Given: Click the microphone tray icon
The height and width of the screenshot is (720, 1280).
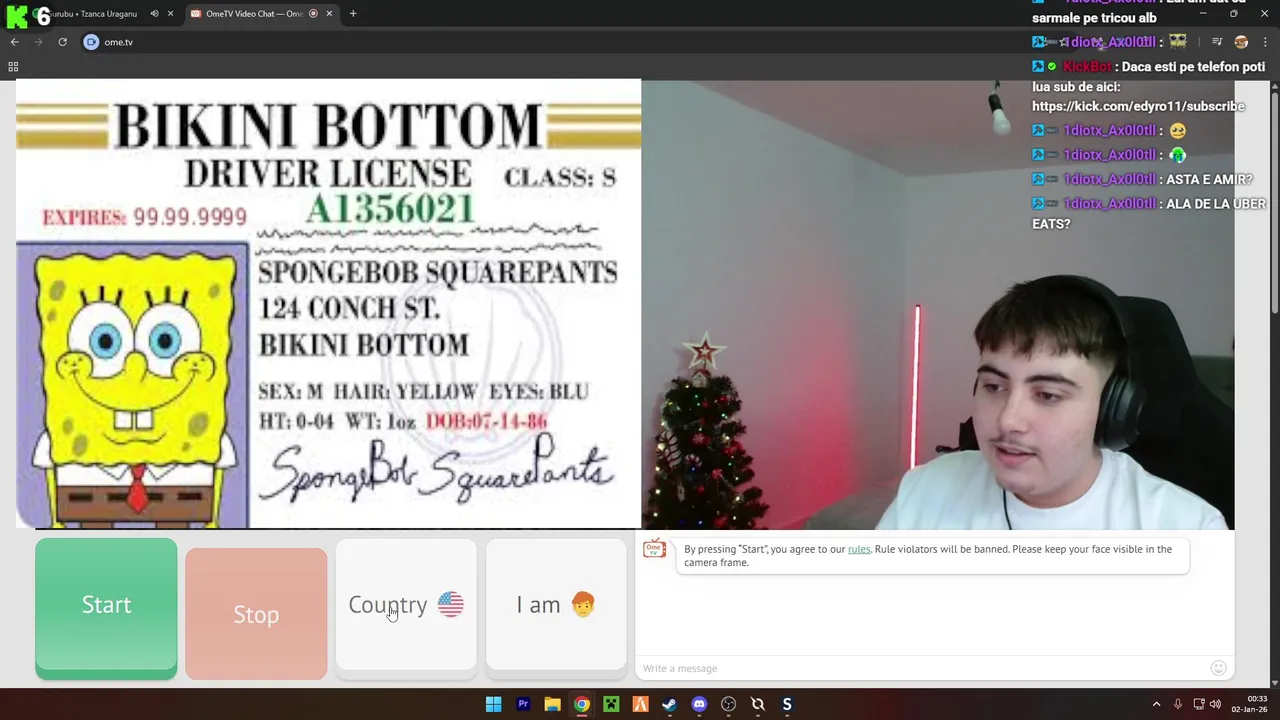Looking at the screenshot, I should 1178,704.
